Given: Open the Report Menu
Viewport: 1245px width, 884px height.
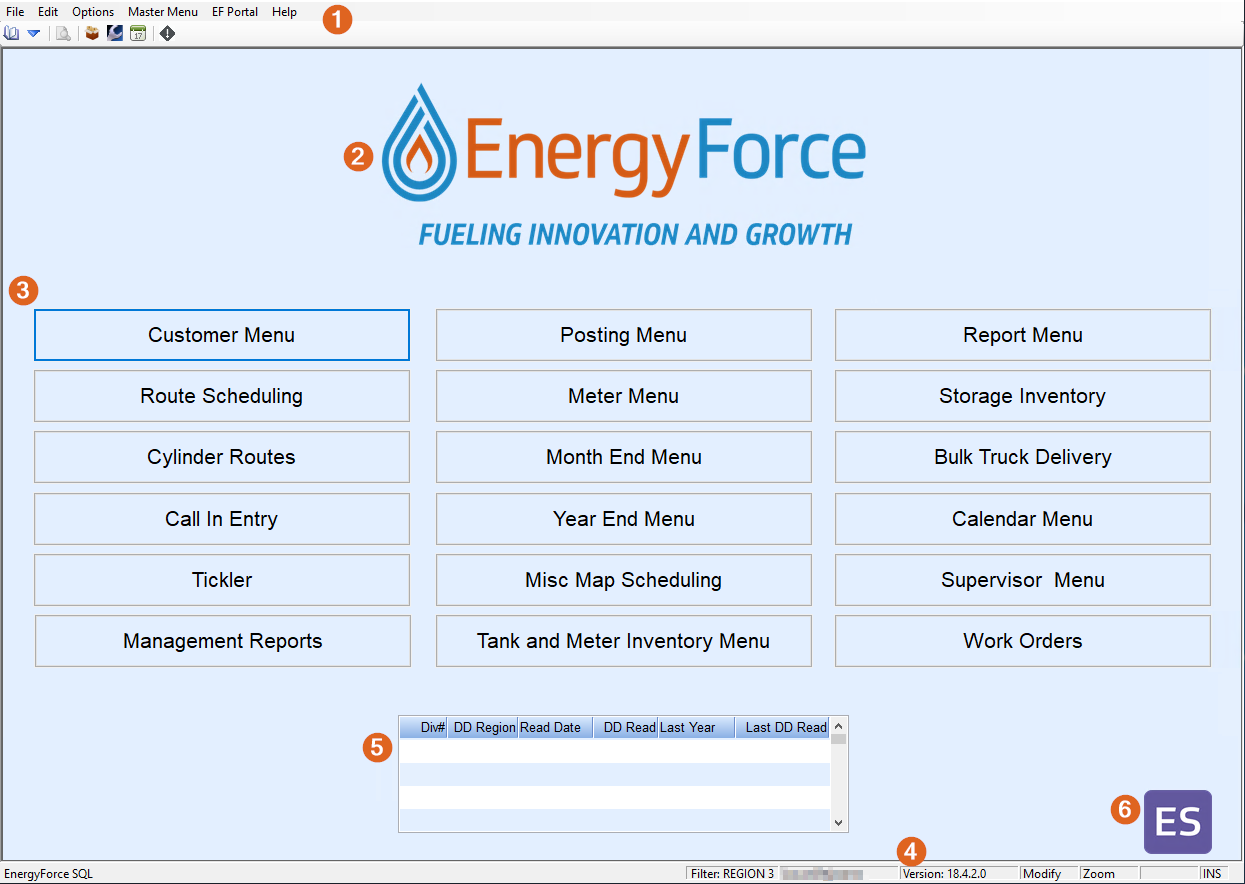Looking at the screenshot, I should point(1023,335).
